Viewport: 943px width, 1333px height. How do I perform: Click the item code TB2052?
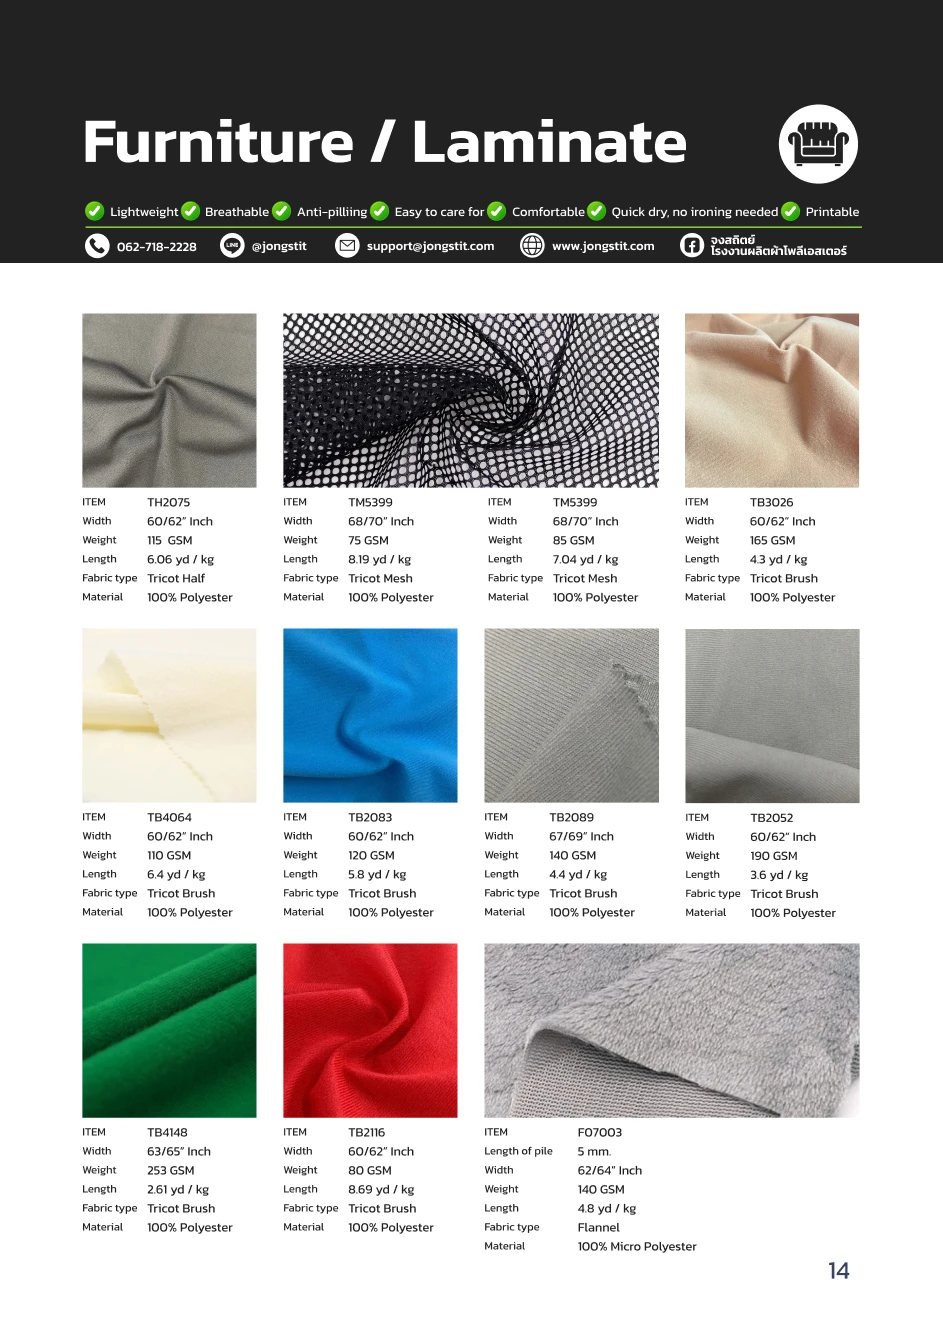coord(772,817)
